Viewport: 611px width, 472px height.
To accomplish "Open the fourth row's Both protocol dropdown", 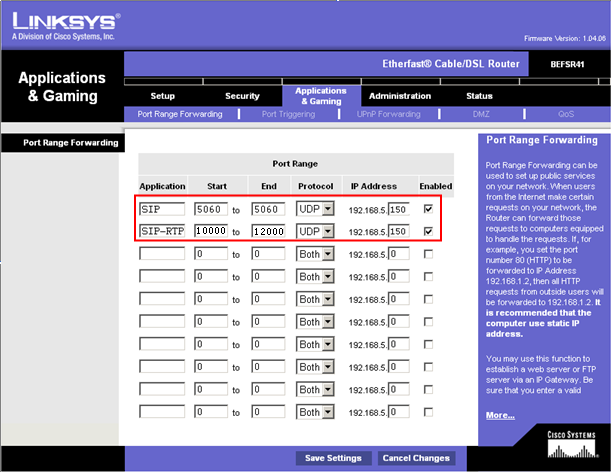I will point(315,277).
